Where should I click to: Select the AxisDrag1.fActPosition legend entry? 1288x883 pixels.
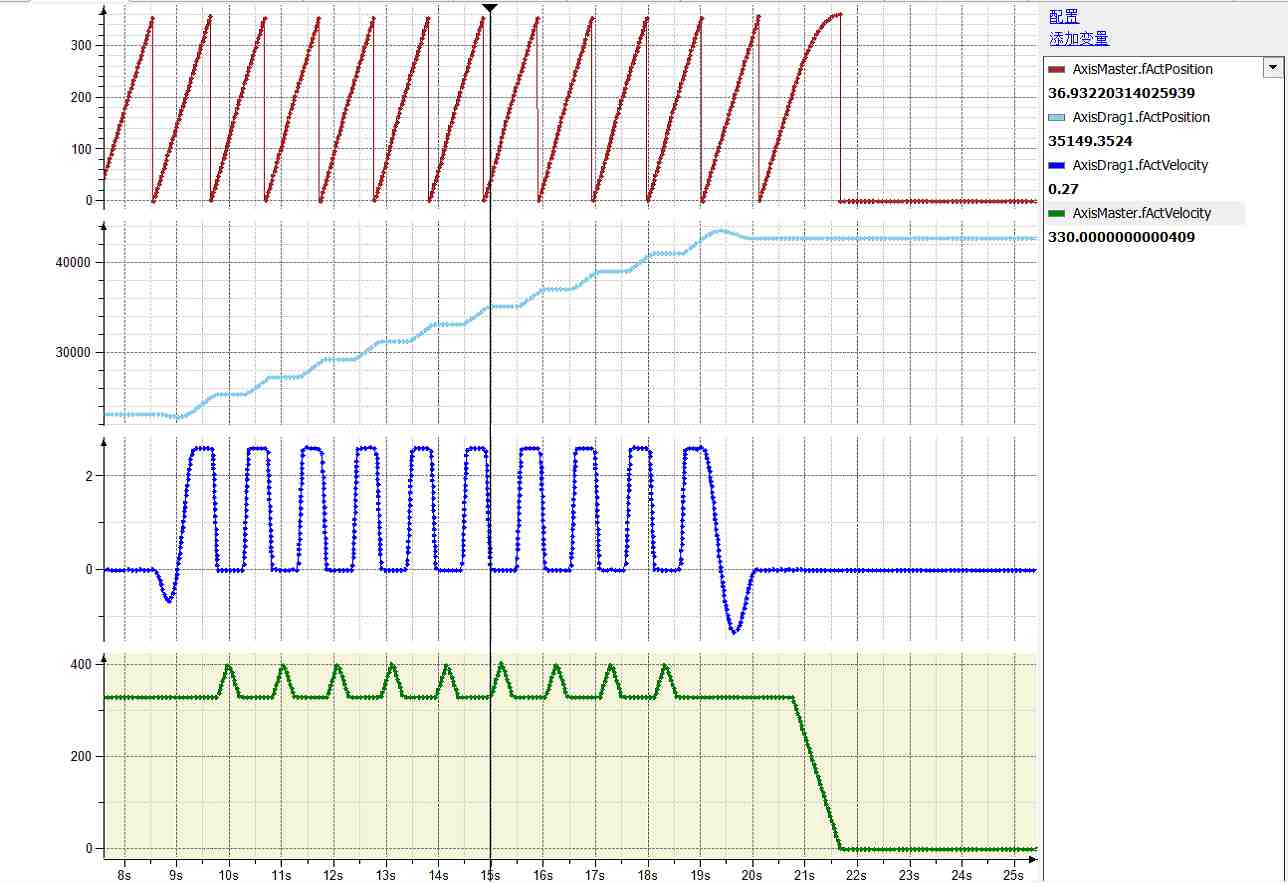tap(1140, 117)
